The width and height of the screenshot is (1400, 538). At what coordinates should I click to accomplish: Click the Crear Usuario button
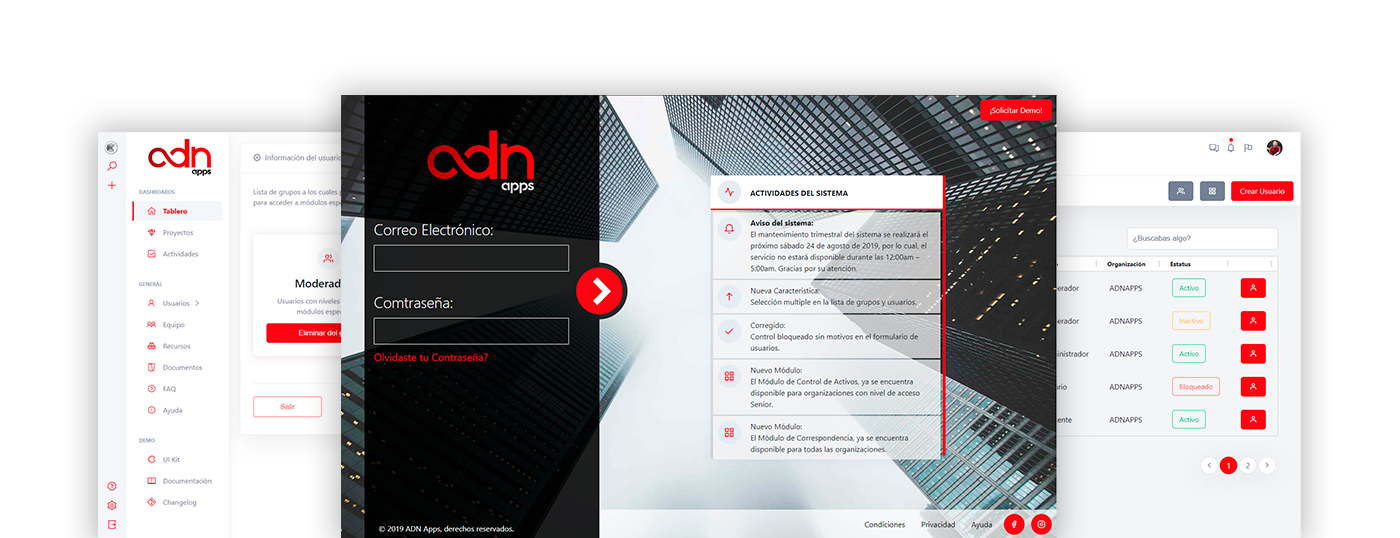(x=1262, y=191)
